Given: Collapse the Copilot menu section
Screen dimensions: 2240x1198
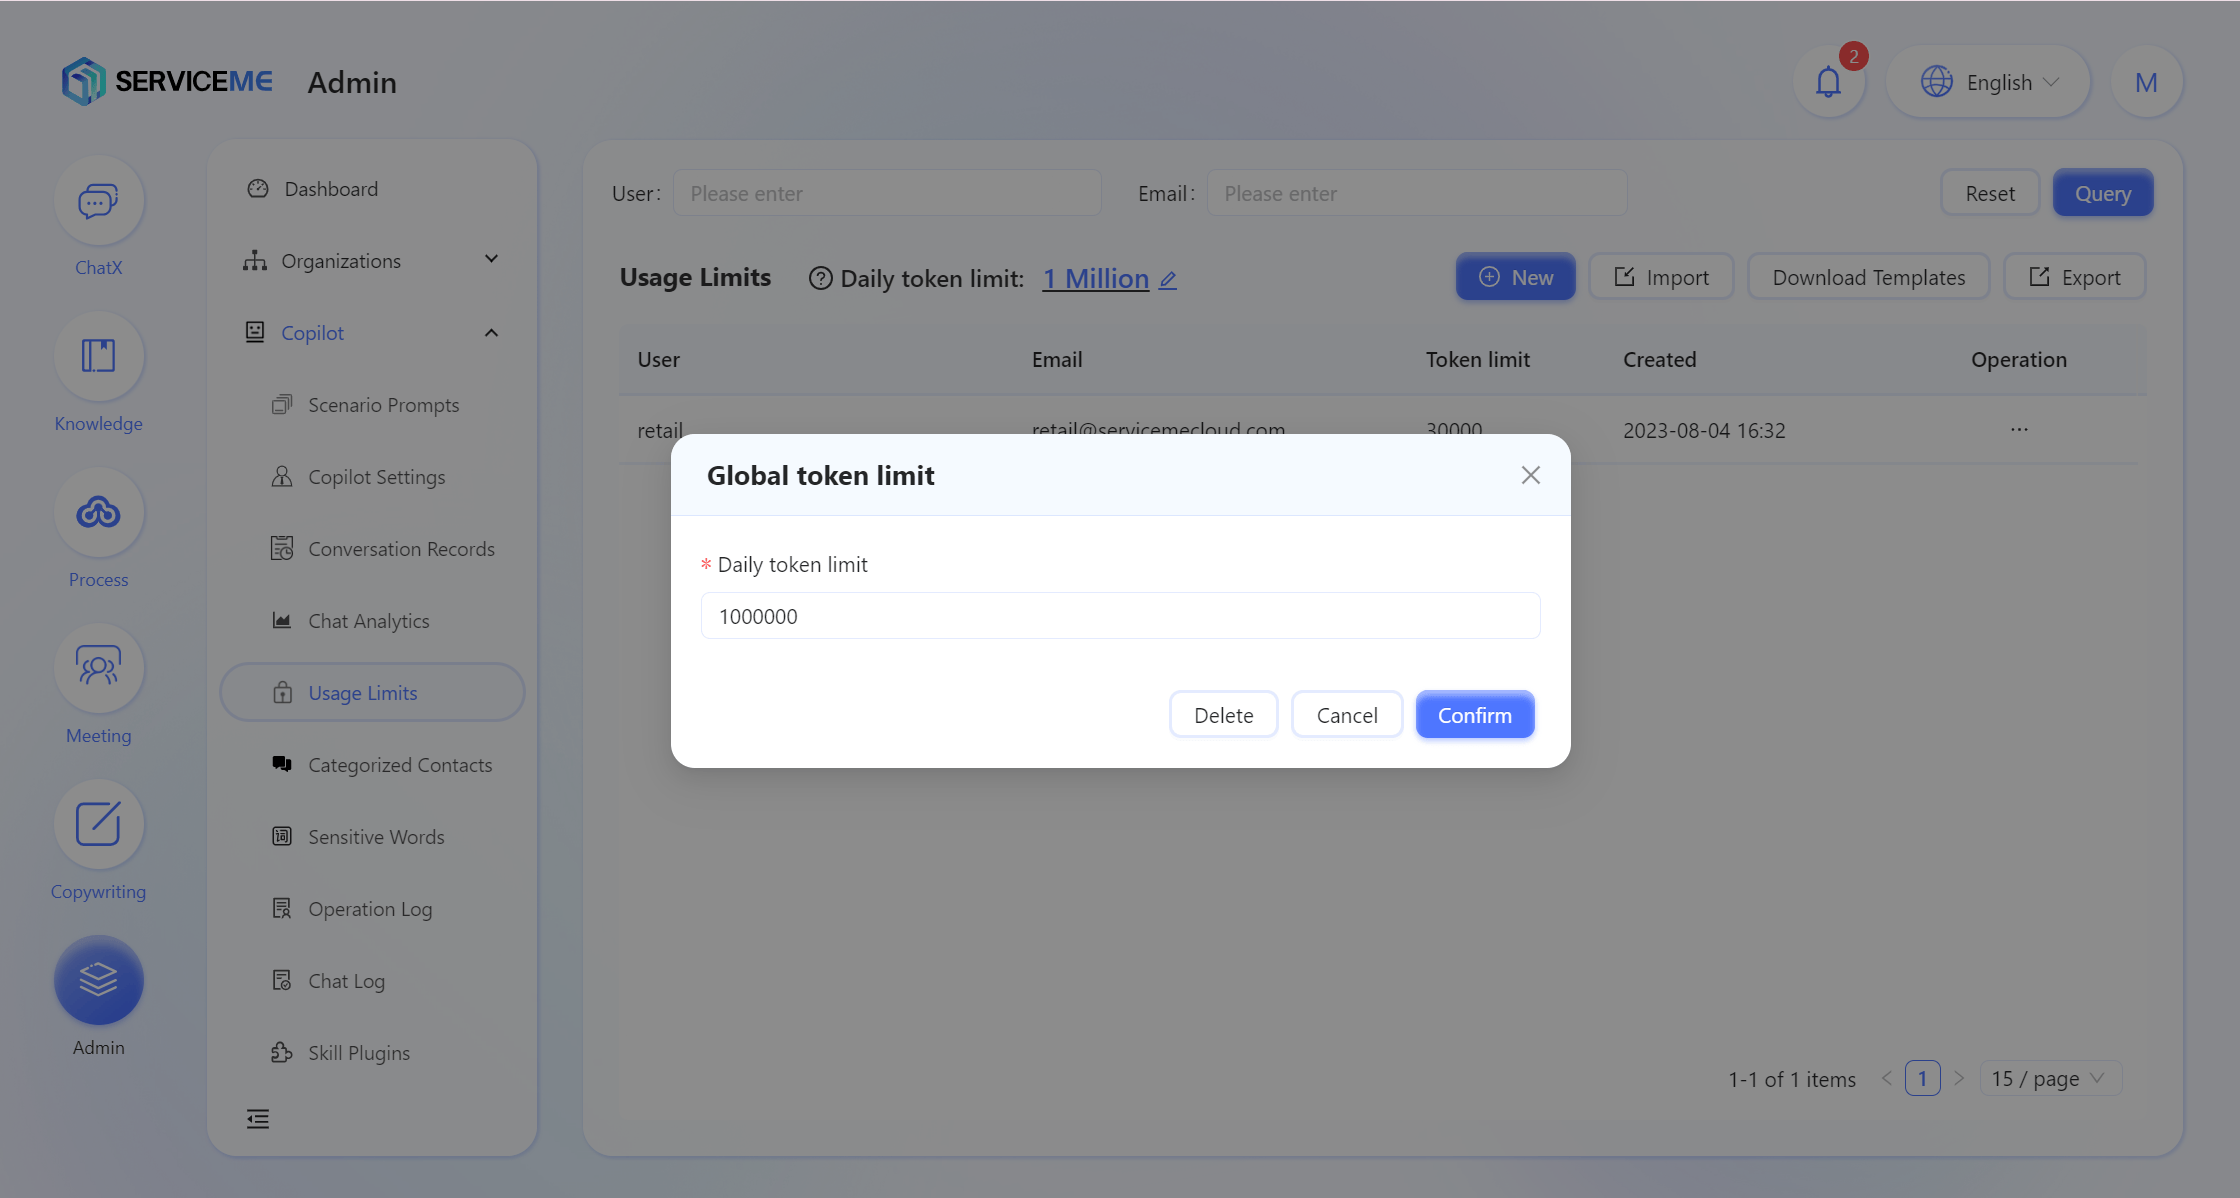Looking at the screenshot, I should coord(372,333).
